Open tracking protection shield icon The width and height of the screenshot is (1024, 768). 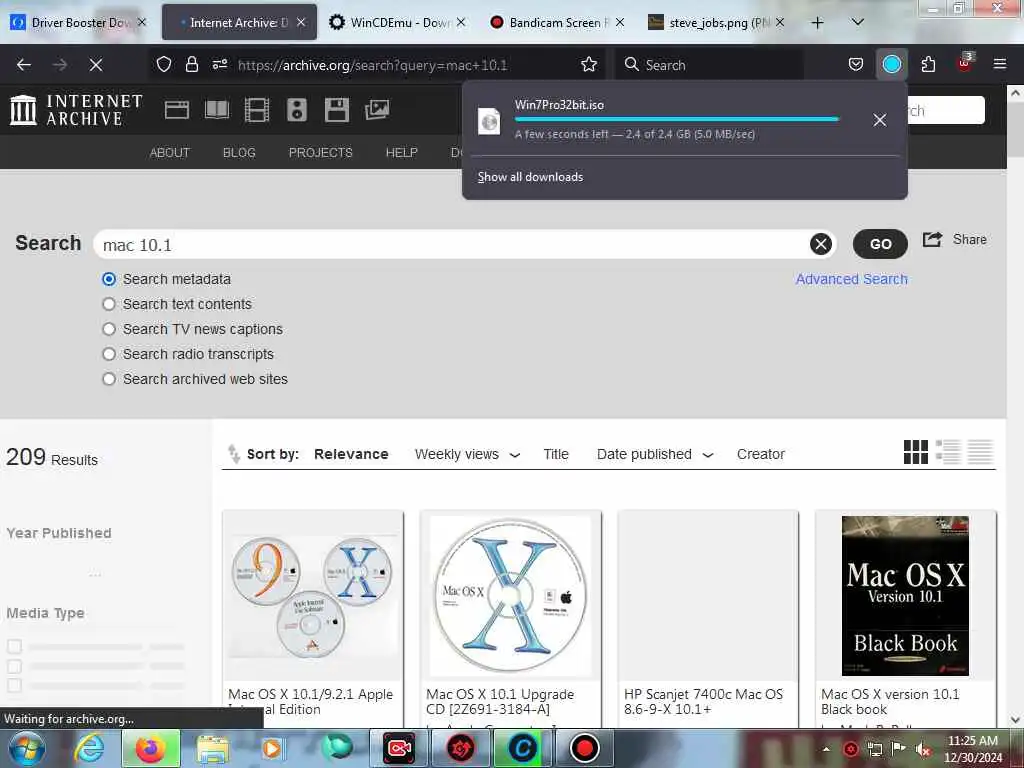coord(164,64)
